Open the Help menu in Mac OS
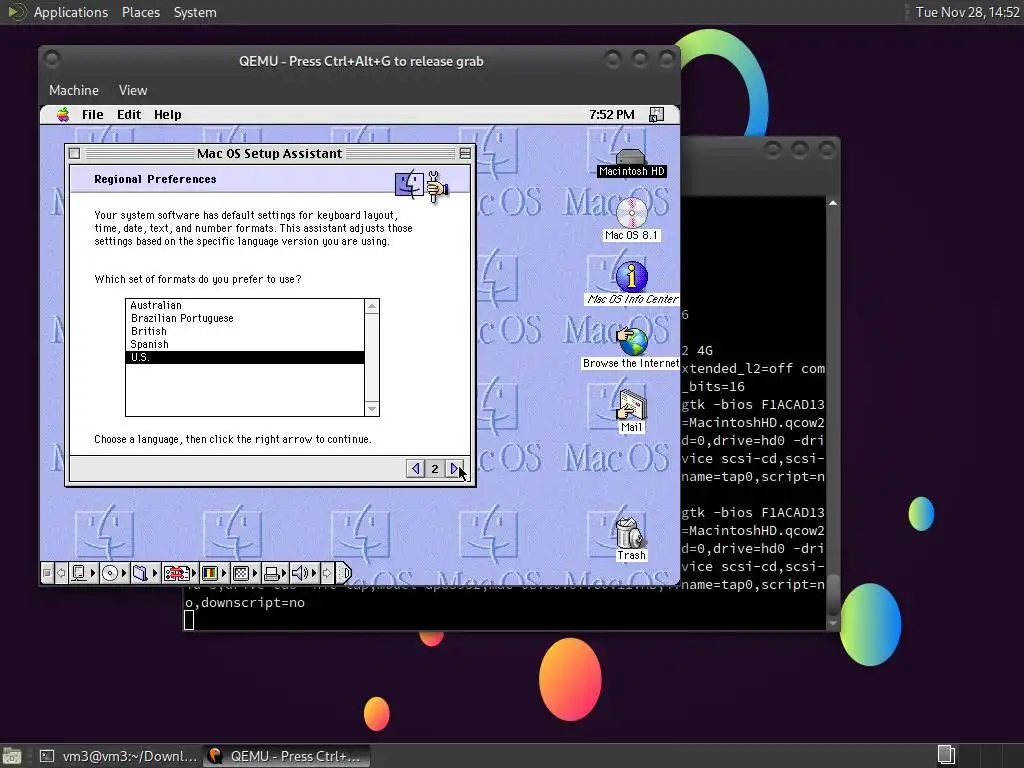This screenshot has height=768, width=1024. (167, 115)
